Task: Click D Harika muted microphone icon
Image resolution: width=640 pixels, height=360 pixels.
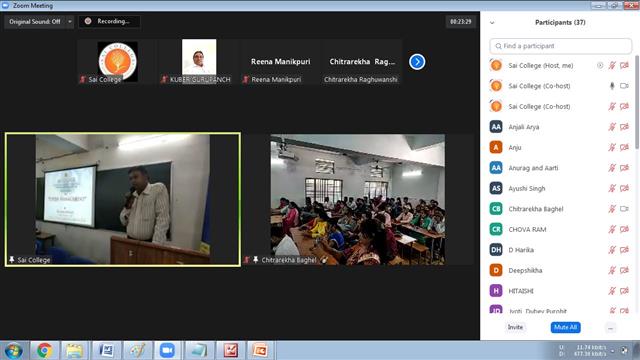Action: click(612, 250)
